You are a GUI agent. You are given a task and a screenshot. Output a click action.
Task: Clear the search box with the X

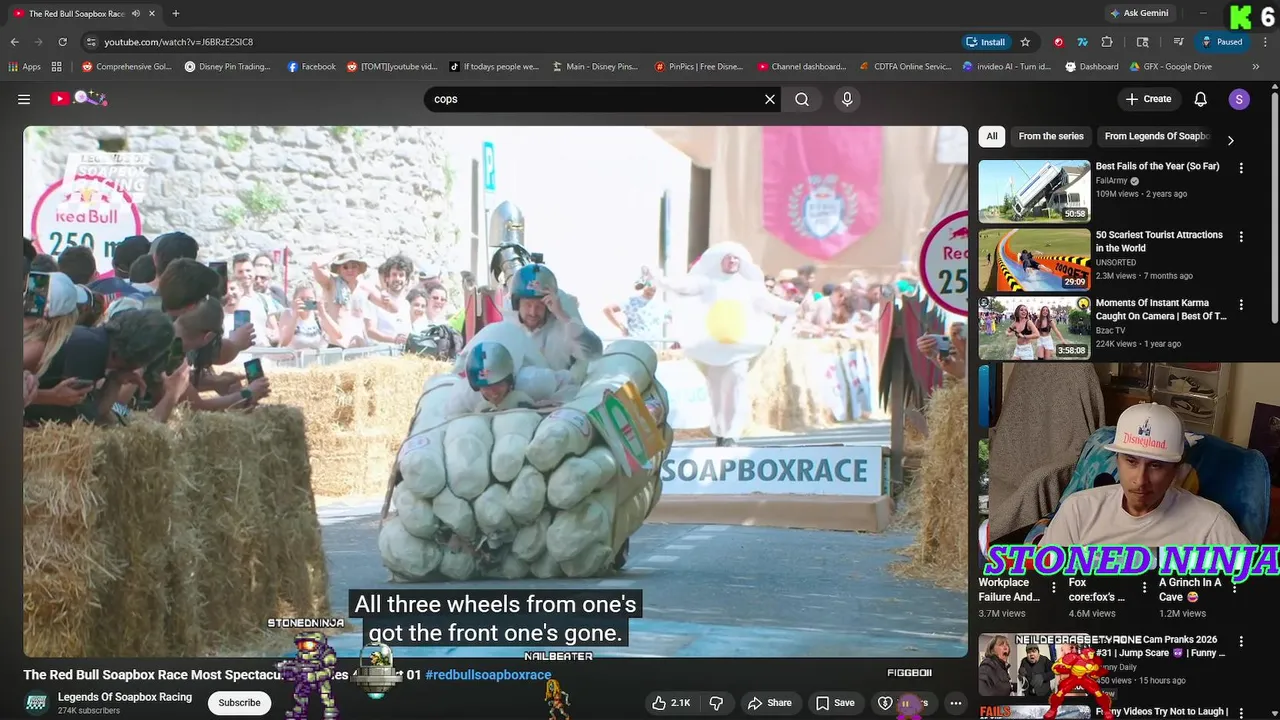tap(770, 99)
